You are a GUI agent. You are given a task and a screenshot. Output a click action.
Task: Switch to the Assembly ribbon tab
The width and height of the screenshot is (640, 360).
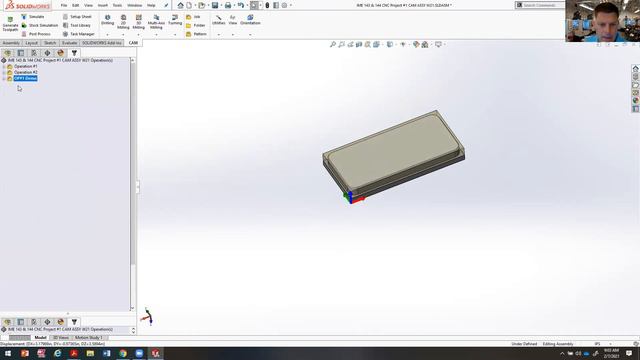[x=11, y=43]
